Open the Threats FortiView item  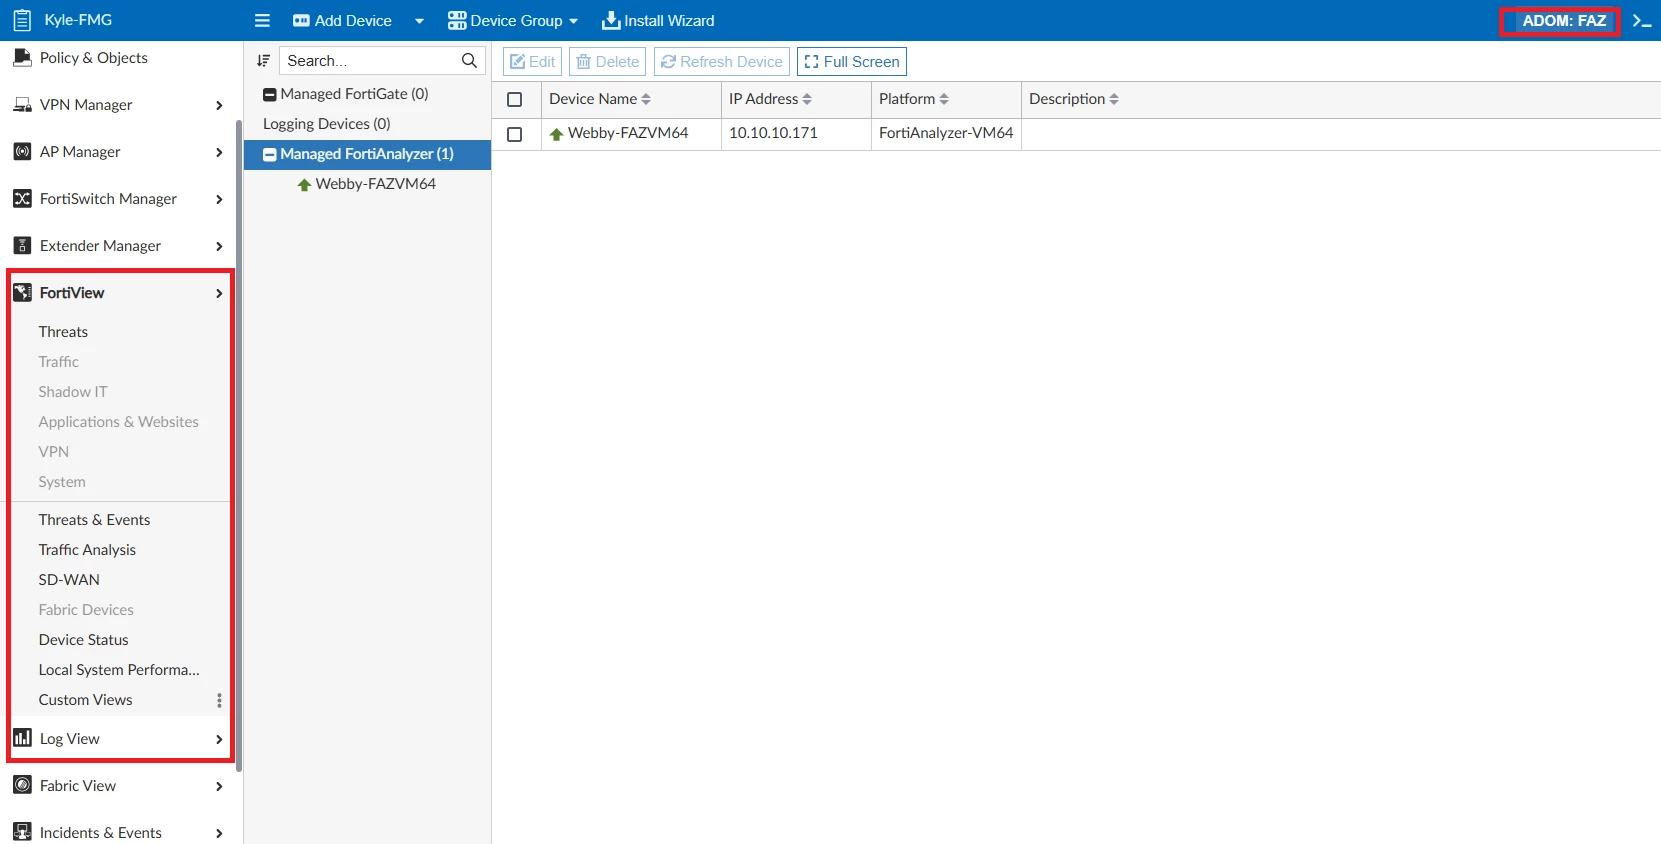pyautogui.click(x=63, y=332)
